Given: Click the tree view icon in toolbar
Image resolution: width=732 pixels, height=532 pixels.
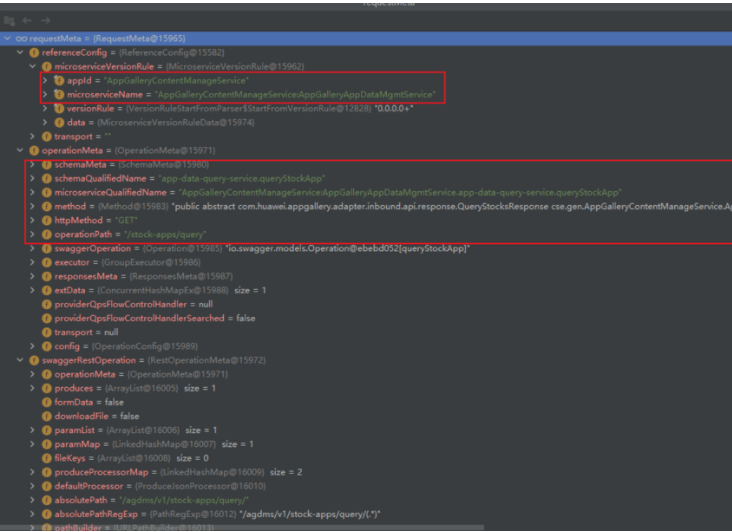Looking at the screenshot, I should click(x=9, y=21).
